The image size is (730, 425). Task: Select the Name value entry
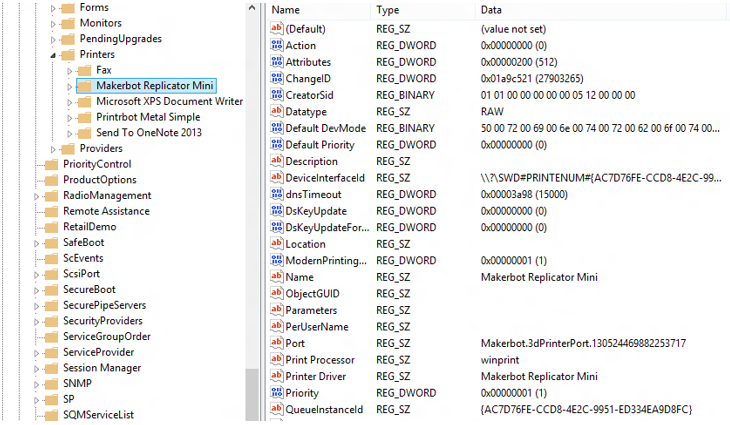[299, 277]
